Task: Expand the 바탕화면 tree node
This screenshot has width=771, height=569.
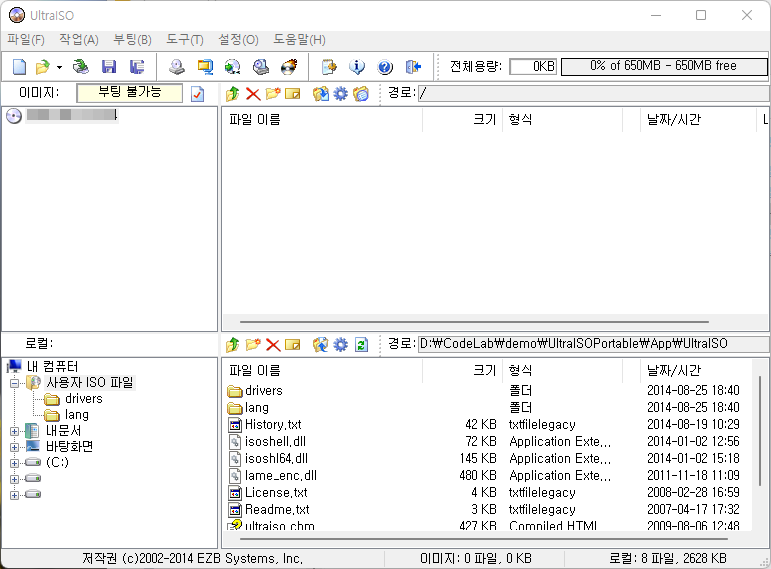Action: [14, 447]
